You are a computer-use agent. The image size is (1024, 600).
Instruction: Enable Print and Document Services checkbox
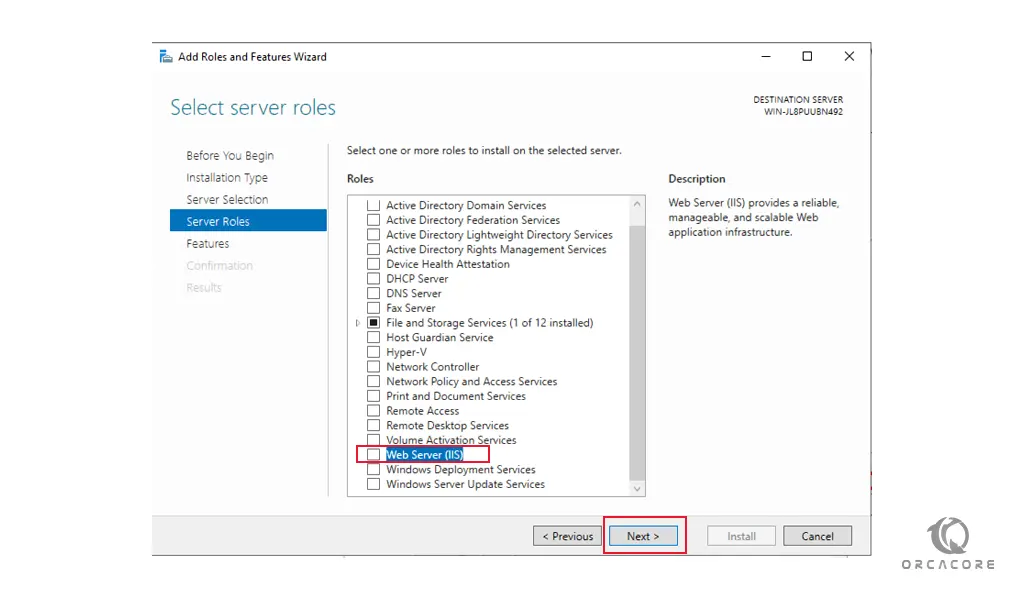pos(373,396)
